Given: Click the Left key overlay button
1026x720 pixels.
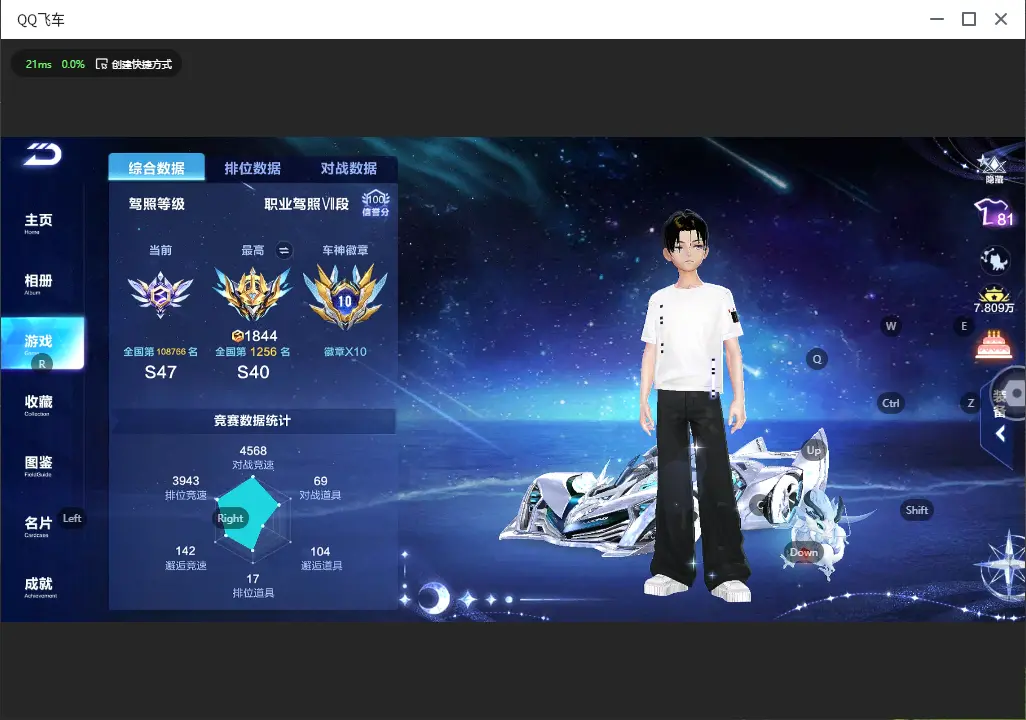Looking at the screenshot, I should coord(72,518).
